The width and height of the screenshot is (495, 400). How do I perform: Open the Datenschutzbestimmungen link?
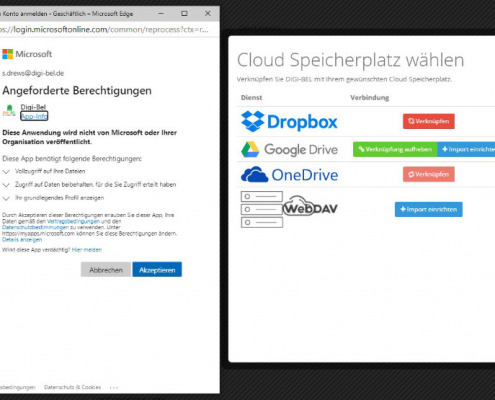point(35,227)
